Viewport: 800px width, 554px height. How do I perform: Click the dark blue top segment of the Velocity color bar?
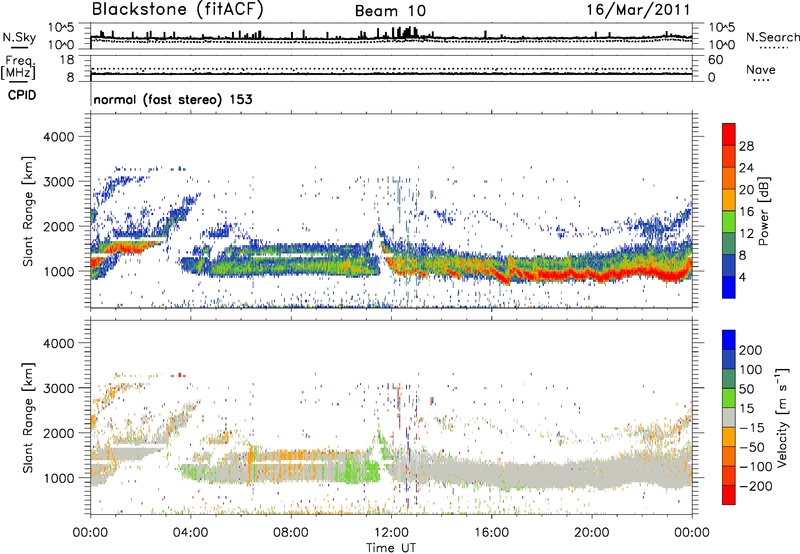729,340
